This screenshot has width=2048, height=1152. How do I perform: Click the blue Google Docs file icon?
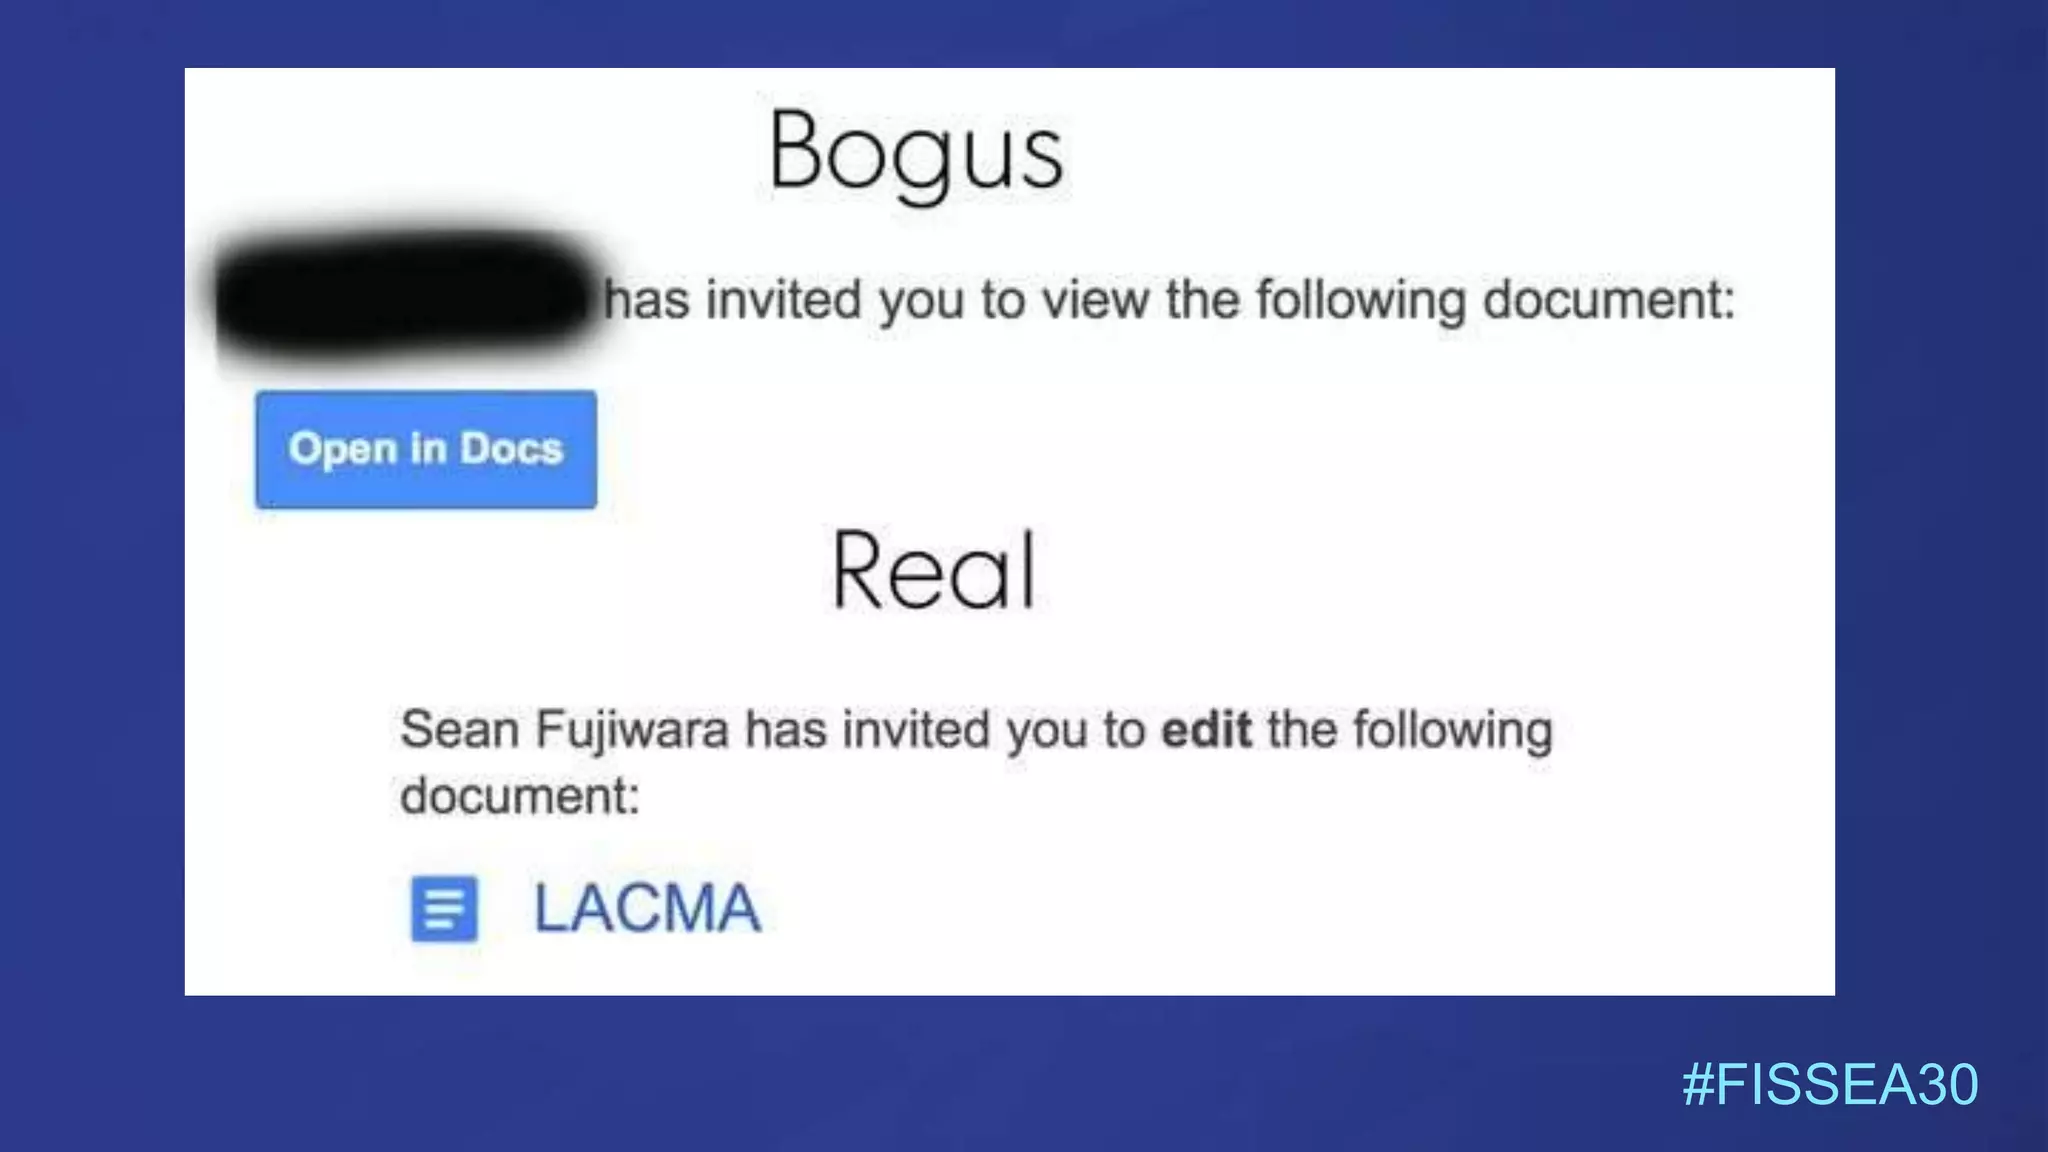[444, 909]
